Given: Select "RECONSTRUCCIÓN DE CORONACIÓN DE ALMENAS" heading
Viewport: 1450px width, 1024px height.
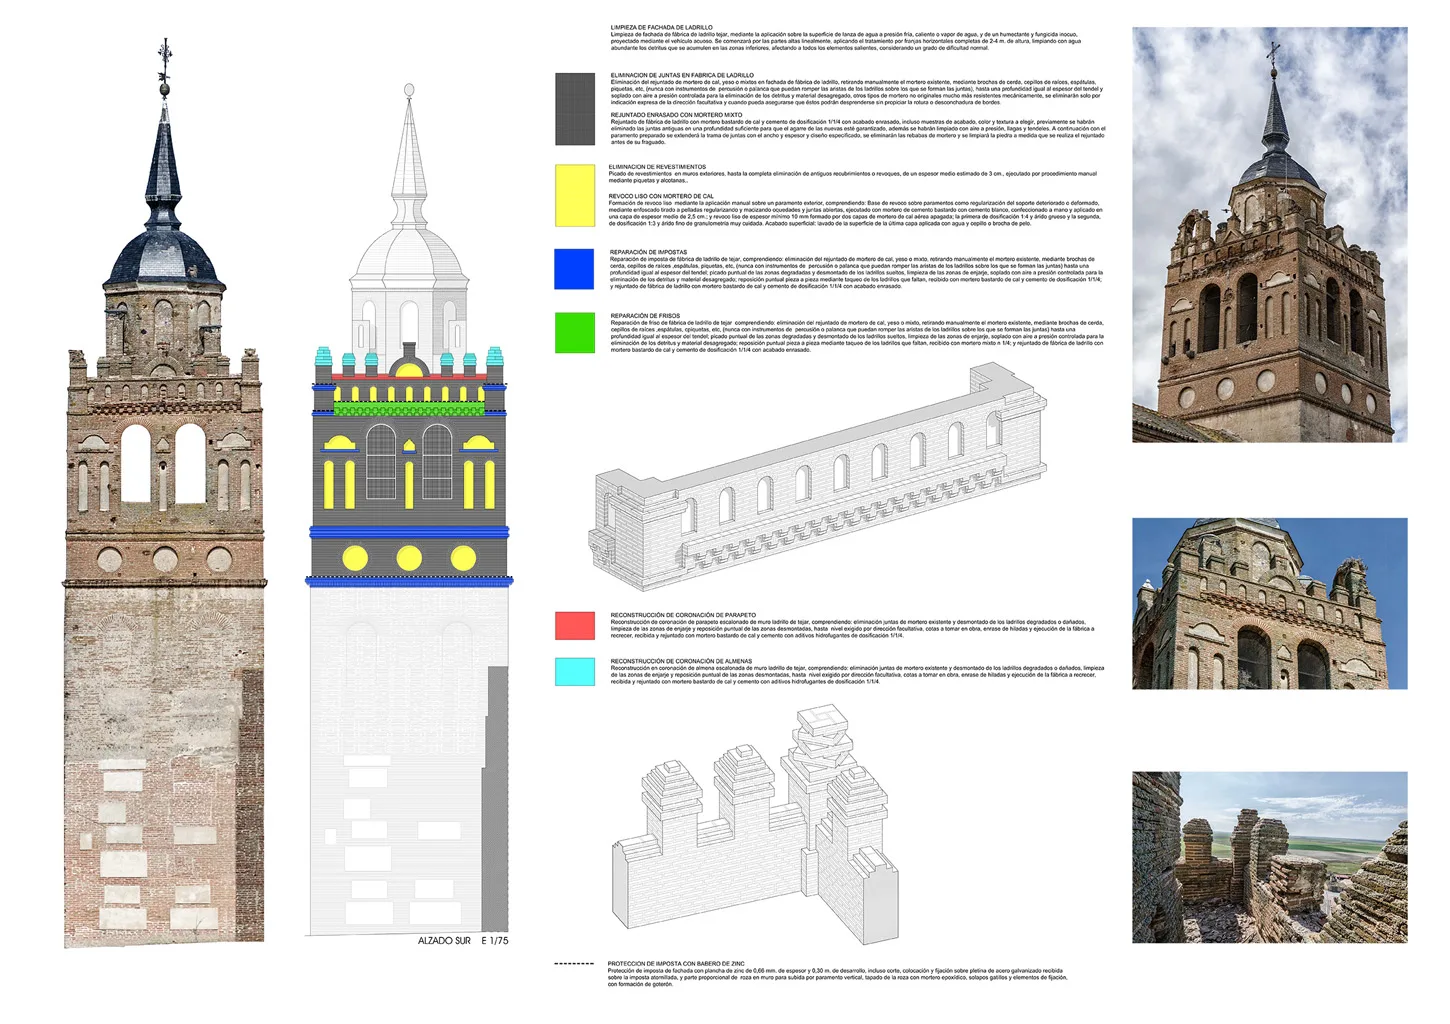Looking at the screenshot, I should point(681,661).
